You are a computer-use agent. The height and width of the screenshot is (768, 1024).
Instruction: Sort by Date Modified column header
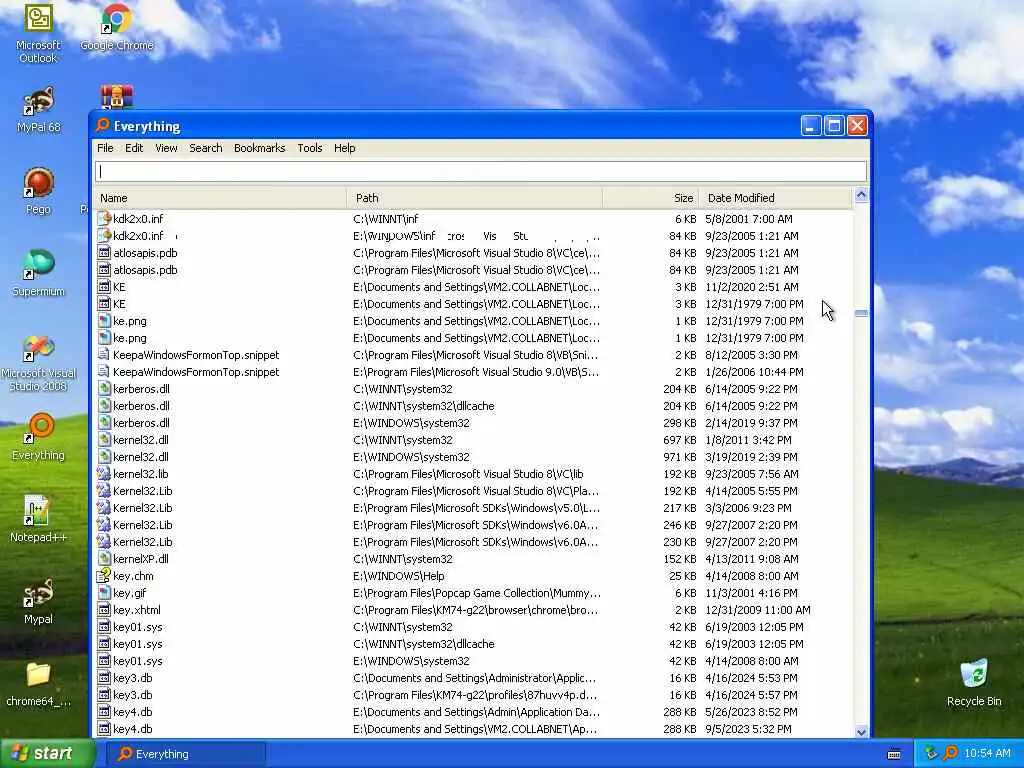775,198
